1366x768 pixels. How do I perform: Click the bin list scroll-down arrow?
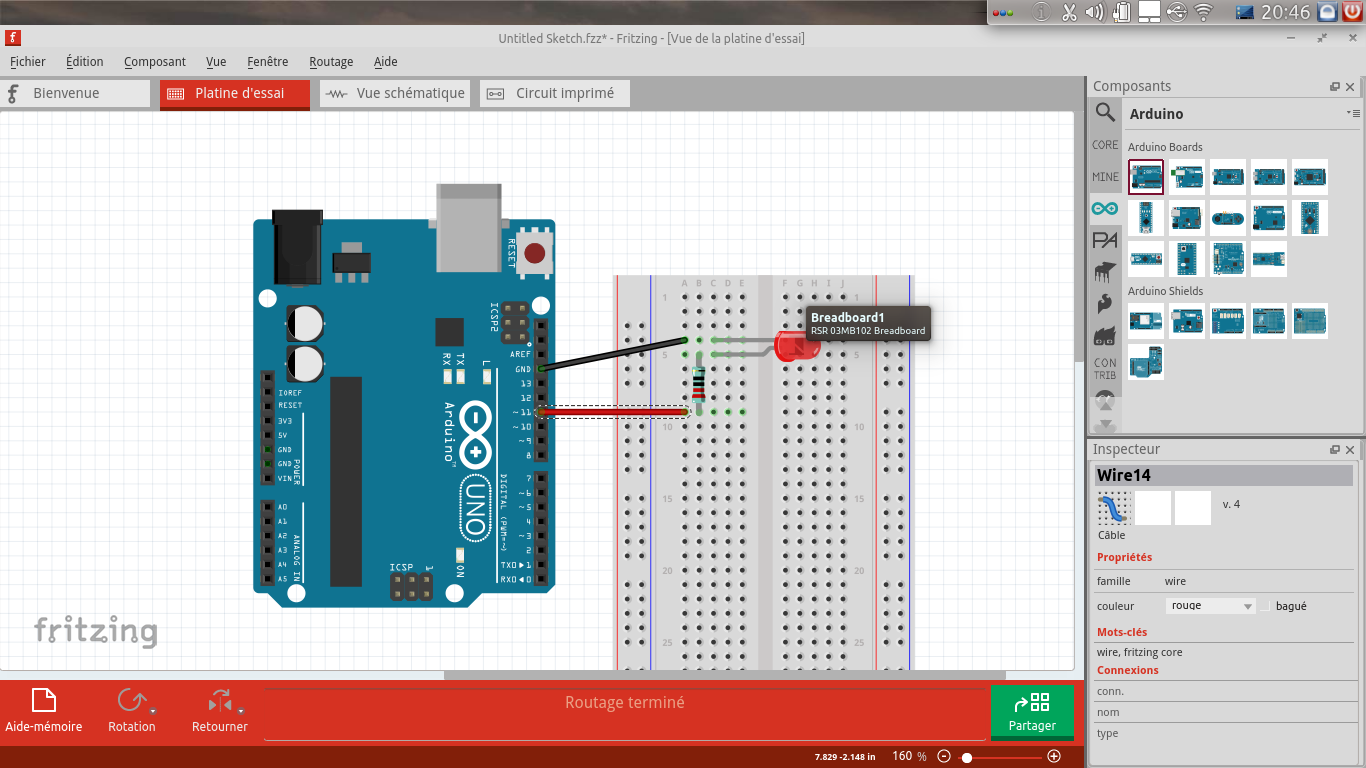1105,426
